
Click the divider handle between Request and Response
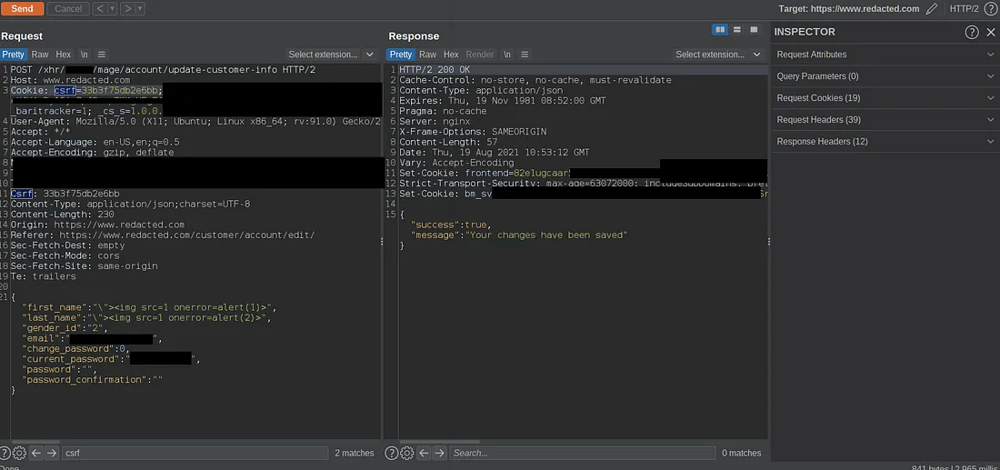(x=382, y=242)
